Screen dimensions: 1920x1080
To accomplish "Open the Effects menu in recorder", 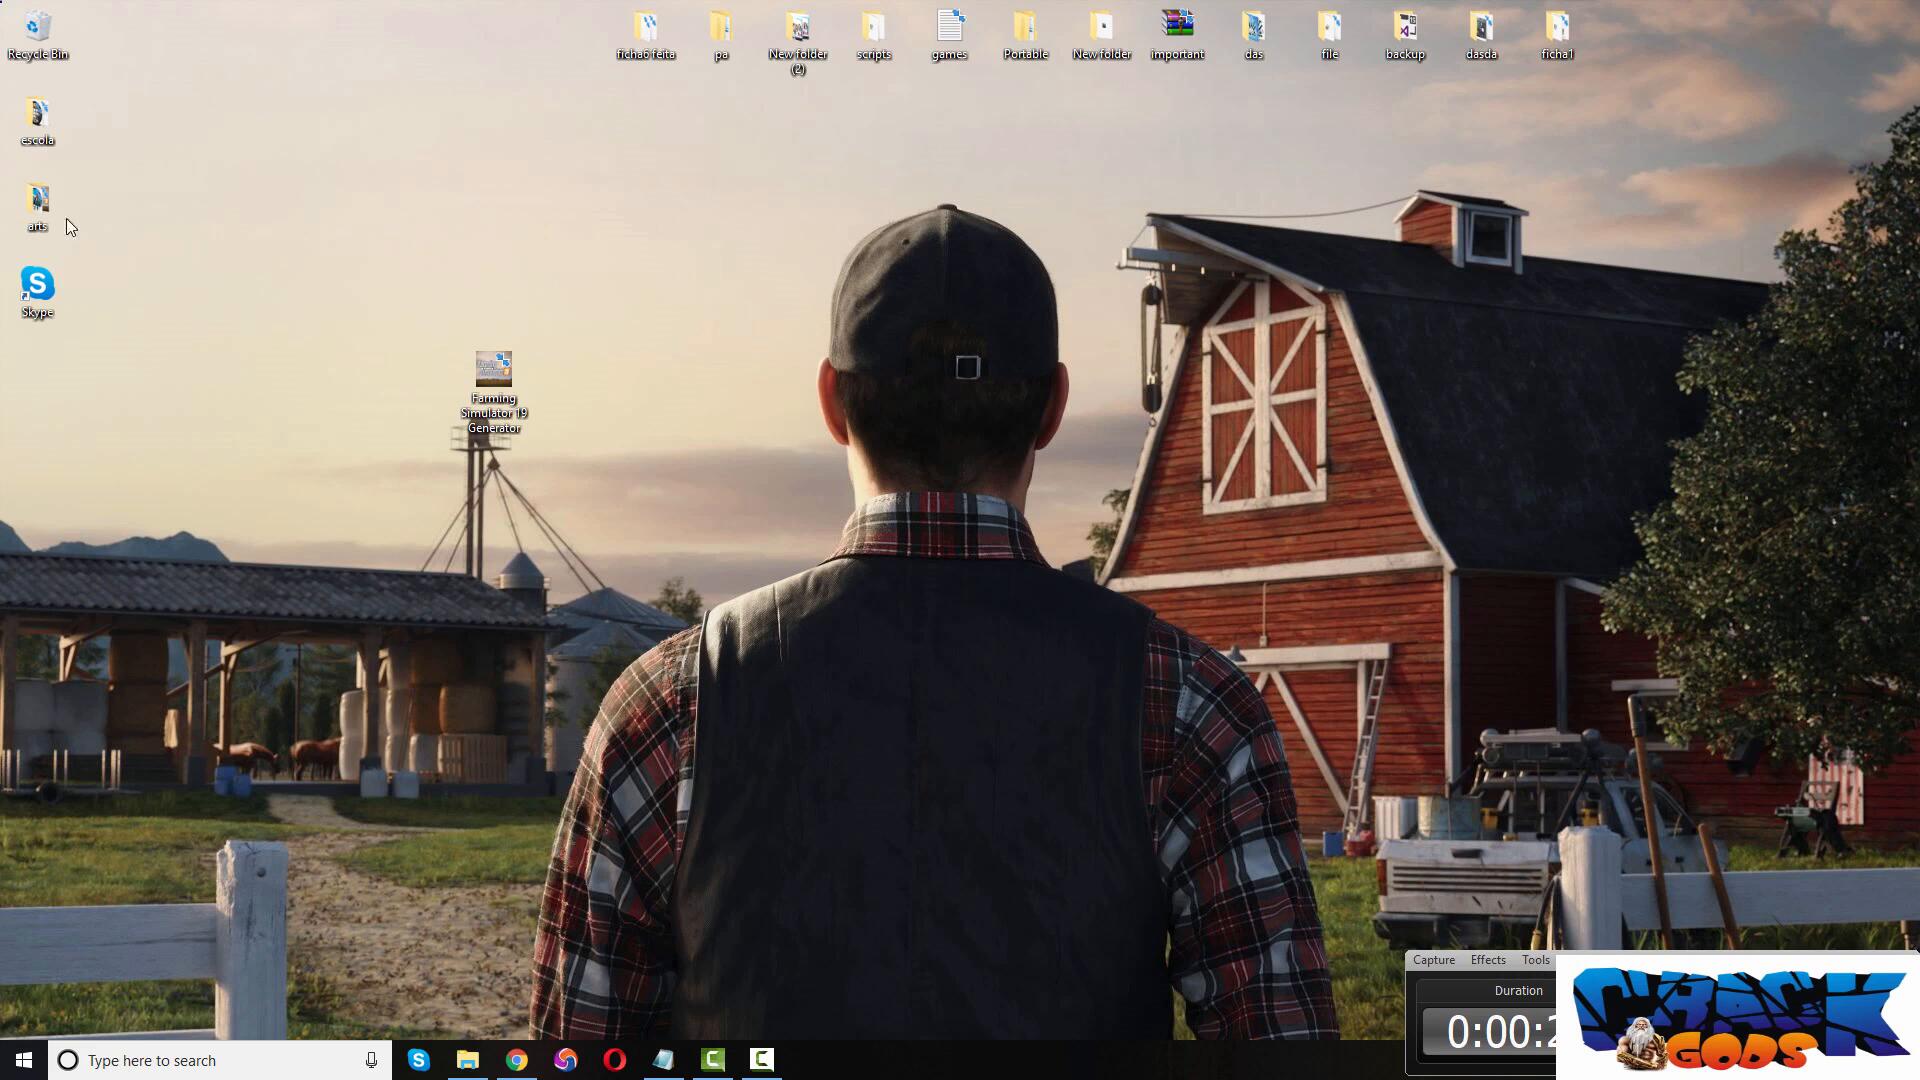I will (x=1487, y=960).
